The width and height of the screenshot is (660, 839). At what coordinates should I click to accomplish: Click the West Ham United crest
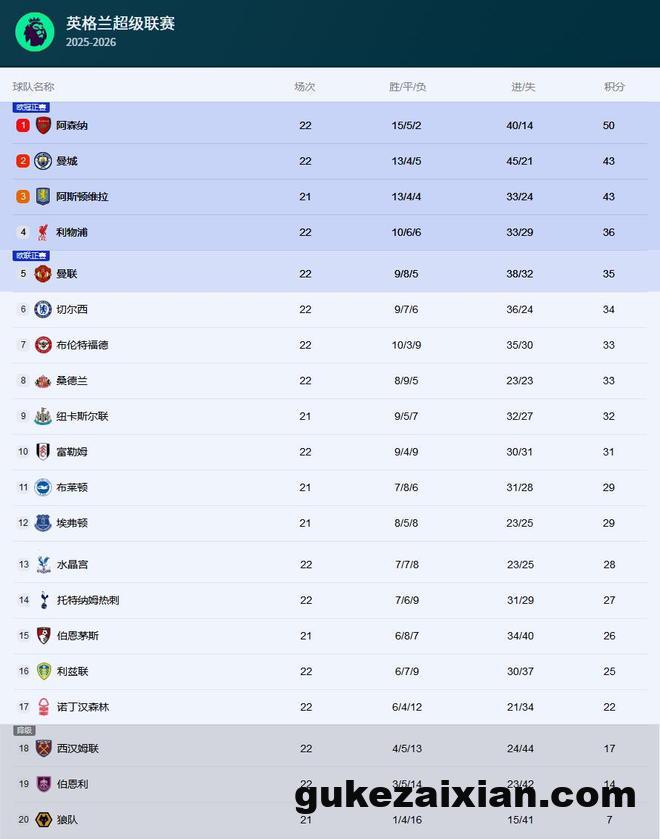(43, 748)
